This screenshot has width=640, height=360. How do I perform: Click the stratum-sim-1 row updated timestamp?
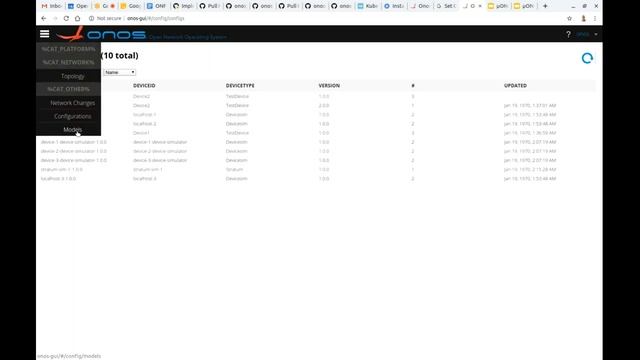point(530,169)
